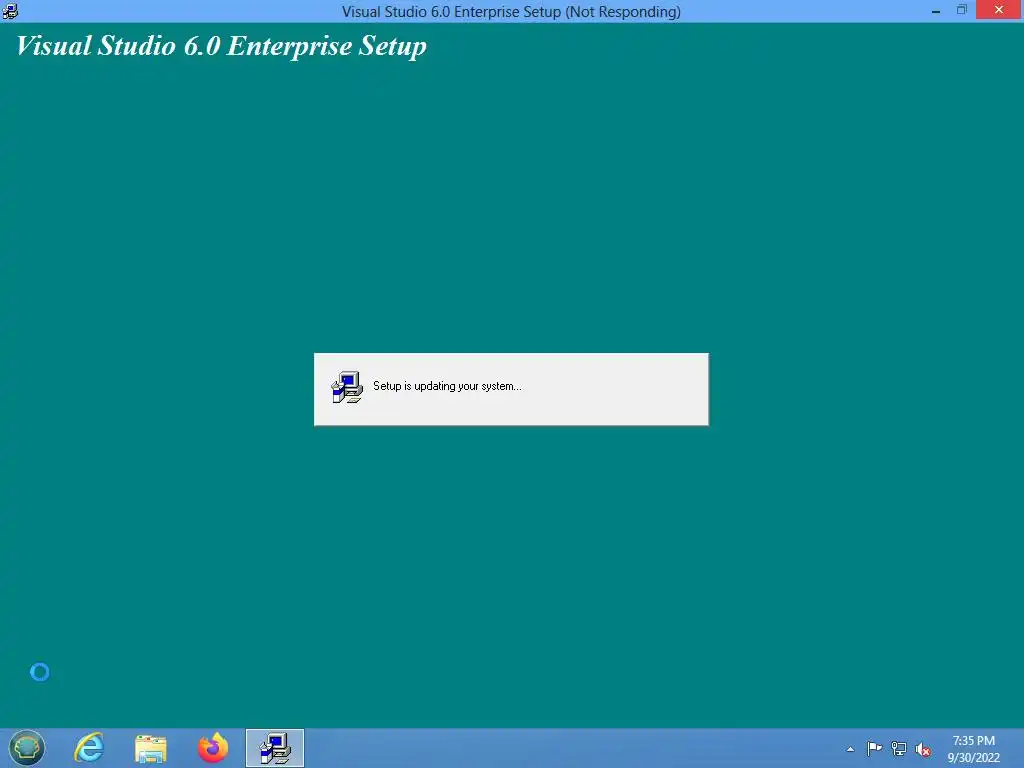This screenshot has width=1024, height=768.
Task: Open the clock showing 7:35 PM
Action: tap(973, 741)
